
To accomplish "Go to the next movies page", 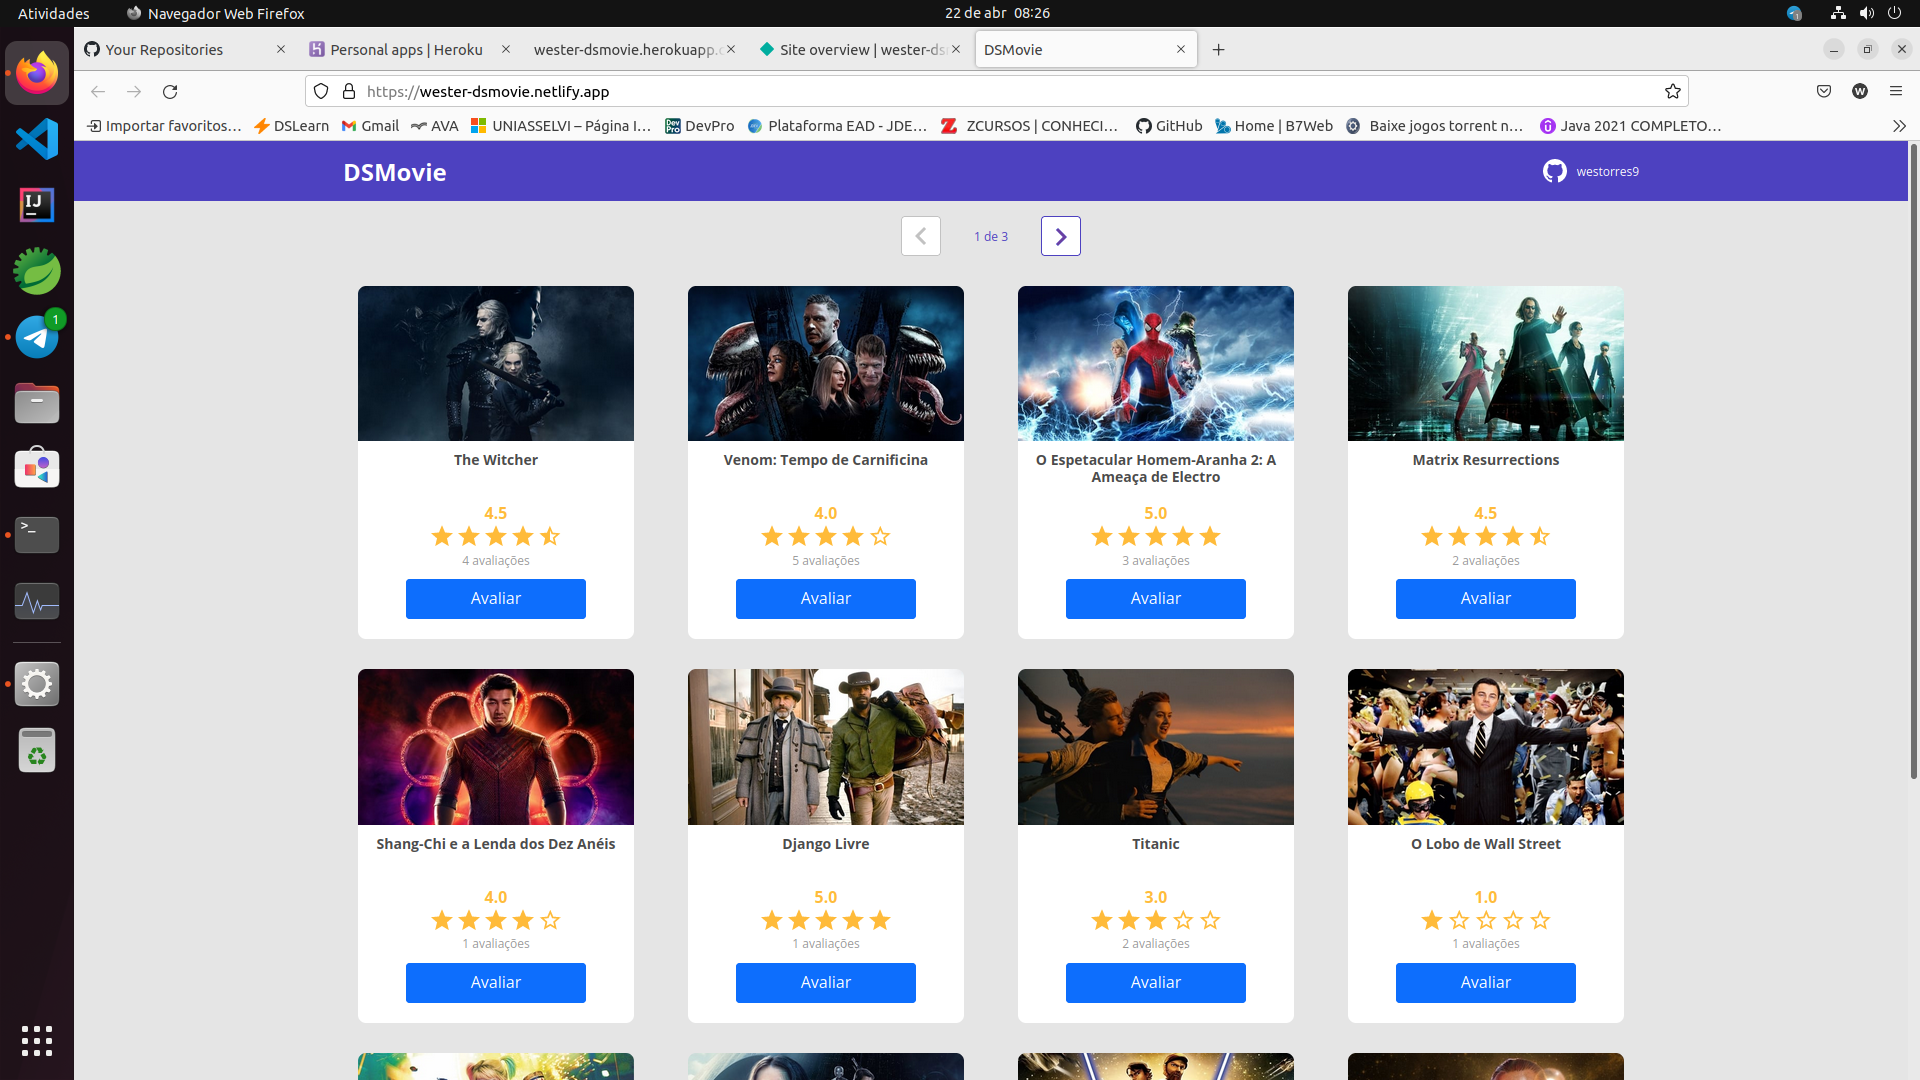I will pos(1060,236).
